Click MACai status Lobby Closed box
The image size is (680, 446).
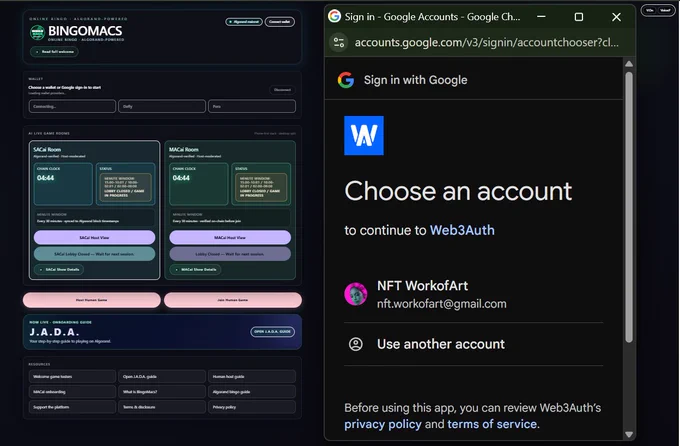click(x=261, y=187)
